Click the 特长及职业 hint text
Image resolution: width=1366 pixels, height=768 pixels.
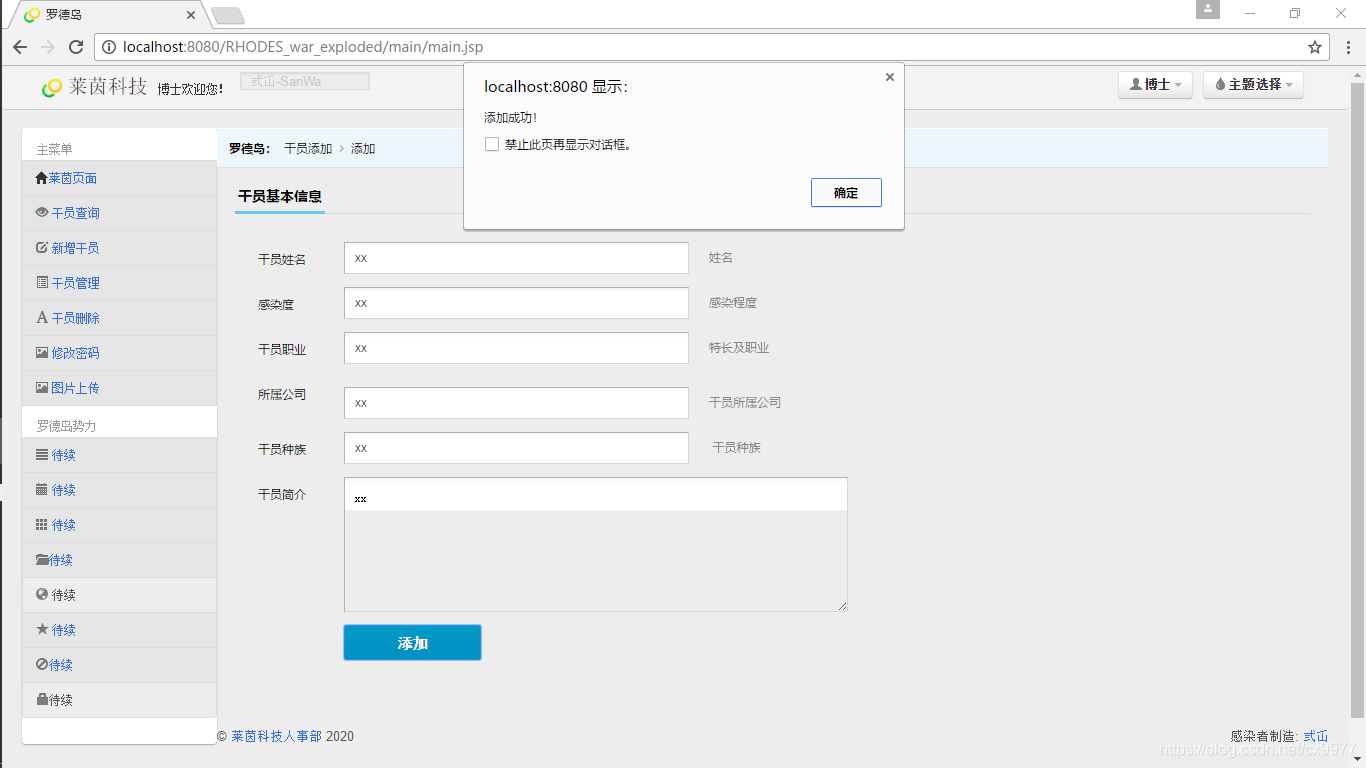point(739,348)
